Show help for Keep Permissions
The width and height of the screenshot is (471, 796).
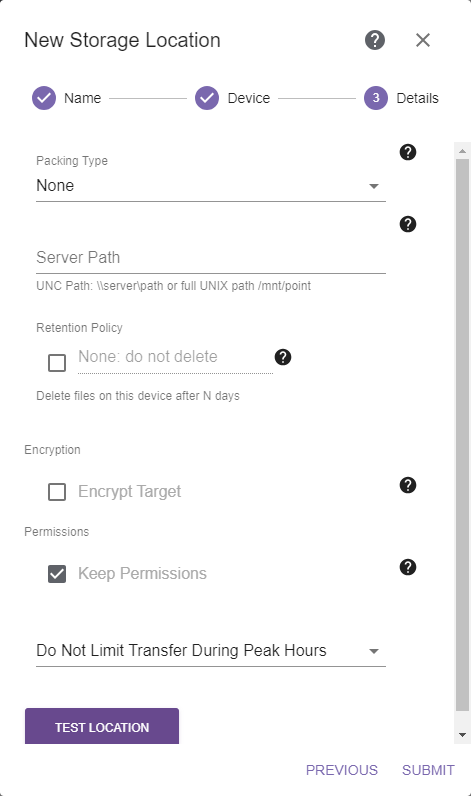(x=408, y=567)
